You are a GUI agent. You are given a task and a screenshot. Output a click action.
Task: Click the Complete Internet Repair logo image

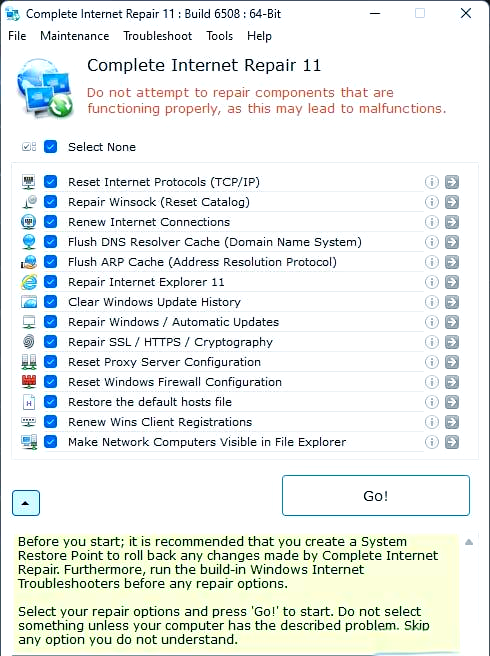click(x=45, y=88)
